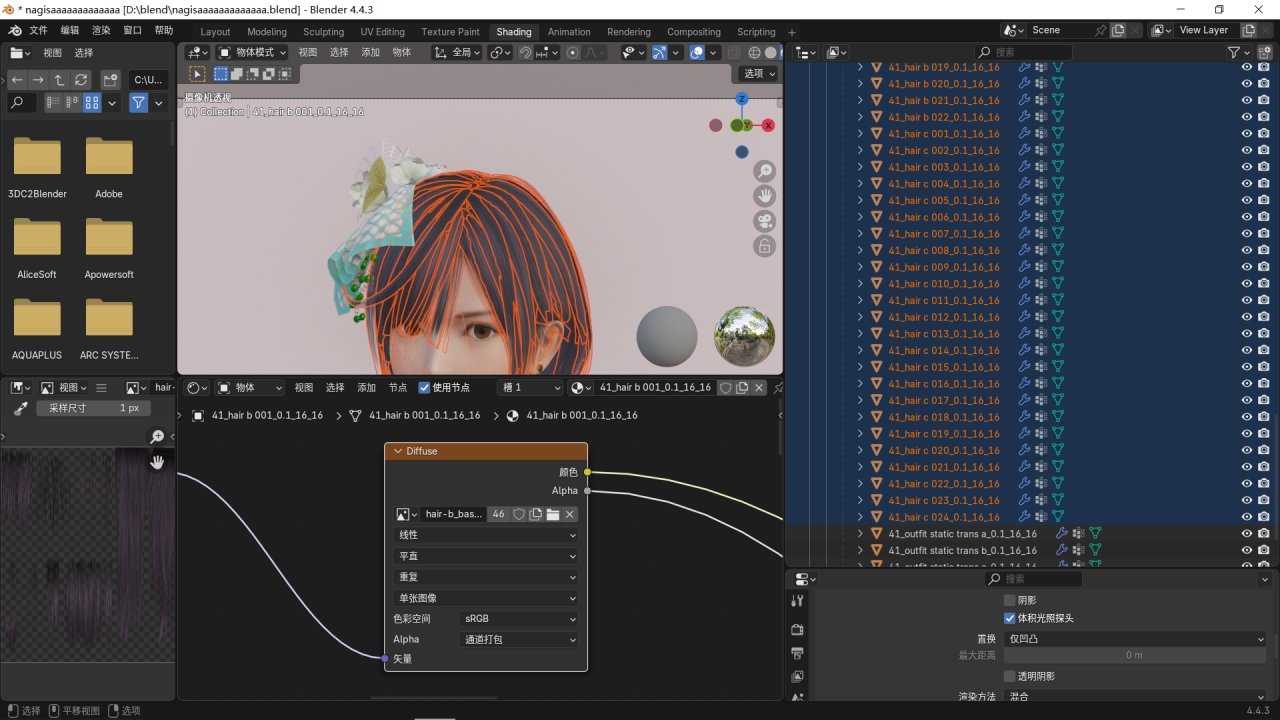Unlink the hair-b_bas image with X icon
This screenshot has height=720, width=1280.
pyautogui.click(x=570, y=514)
